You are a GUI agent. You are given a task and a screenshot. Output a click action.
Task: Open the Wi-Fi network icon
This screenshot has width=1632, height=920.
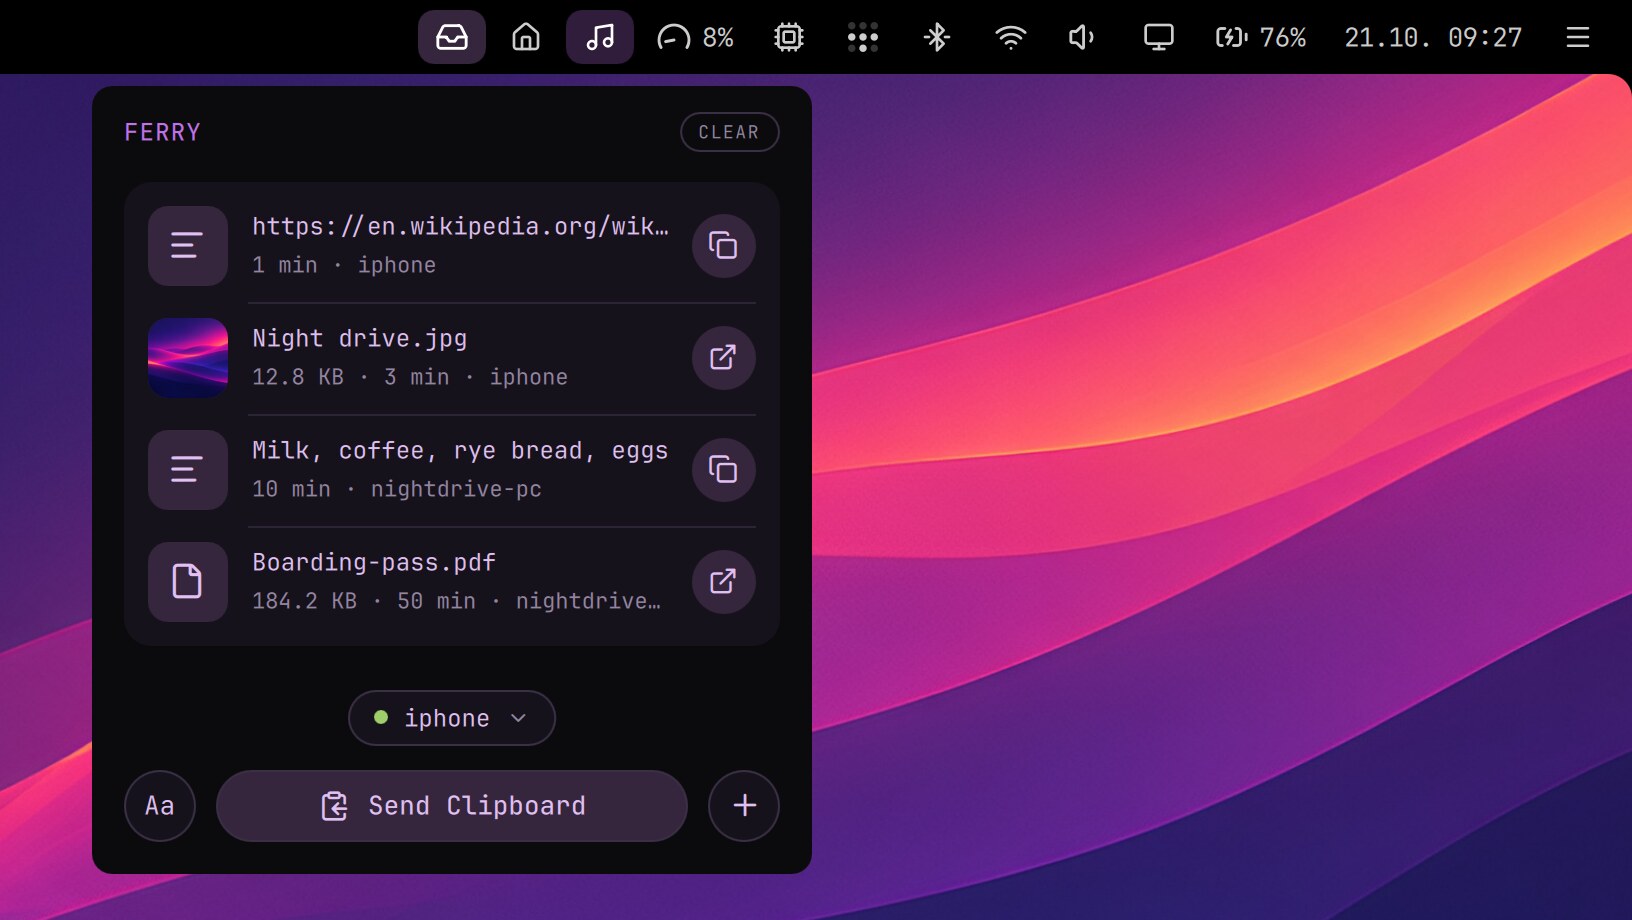(1011, 37)
